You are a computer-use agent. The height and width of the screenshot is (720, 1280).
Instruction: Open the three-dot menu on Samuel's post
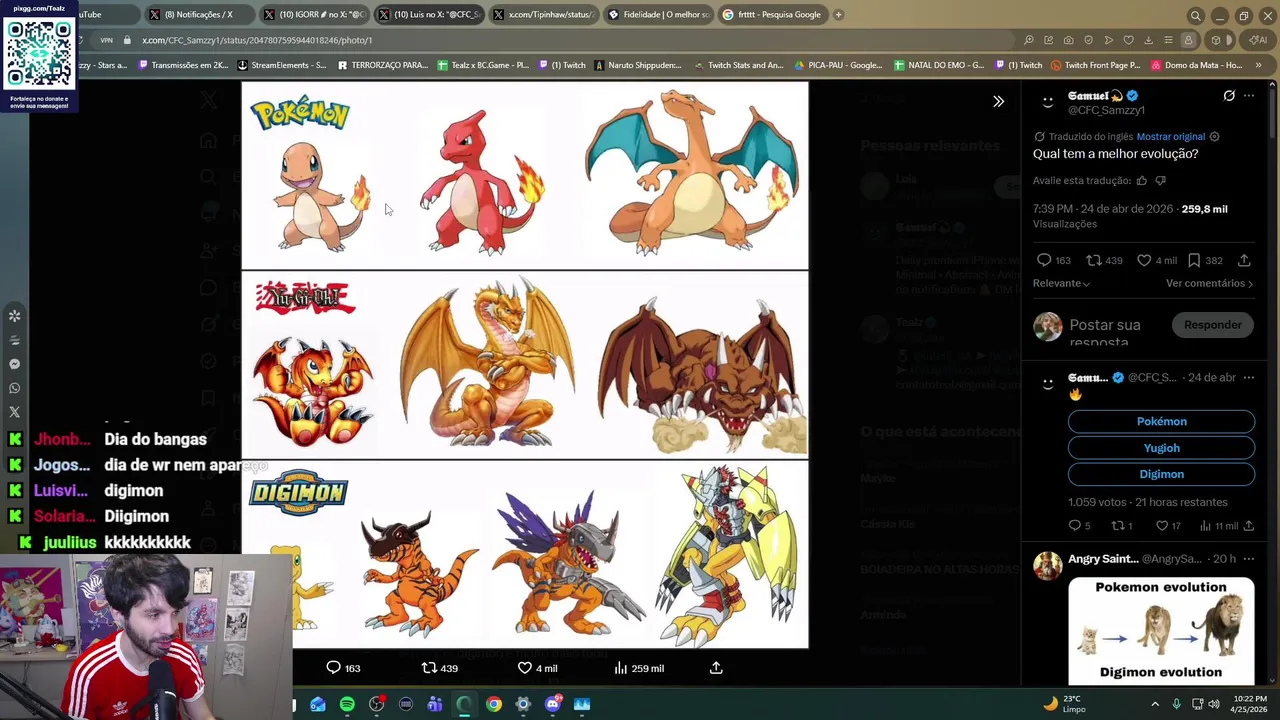point(1249,96)
